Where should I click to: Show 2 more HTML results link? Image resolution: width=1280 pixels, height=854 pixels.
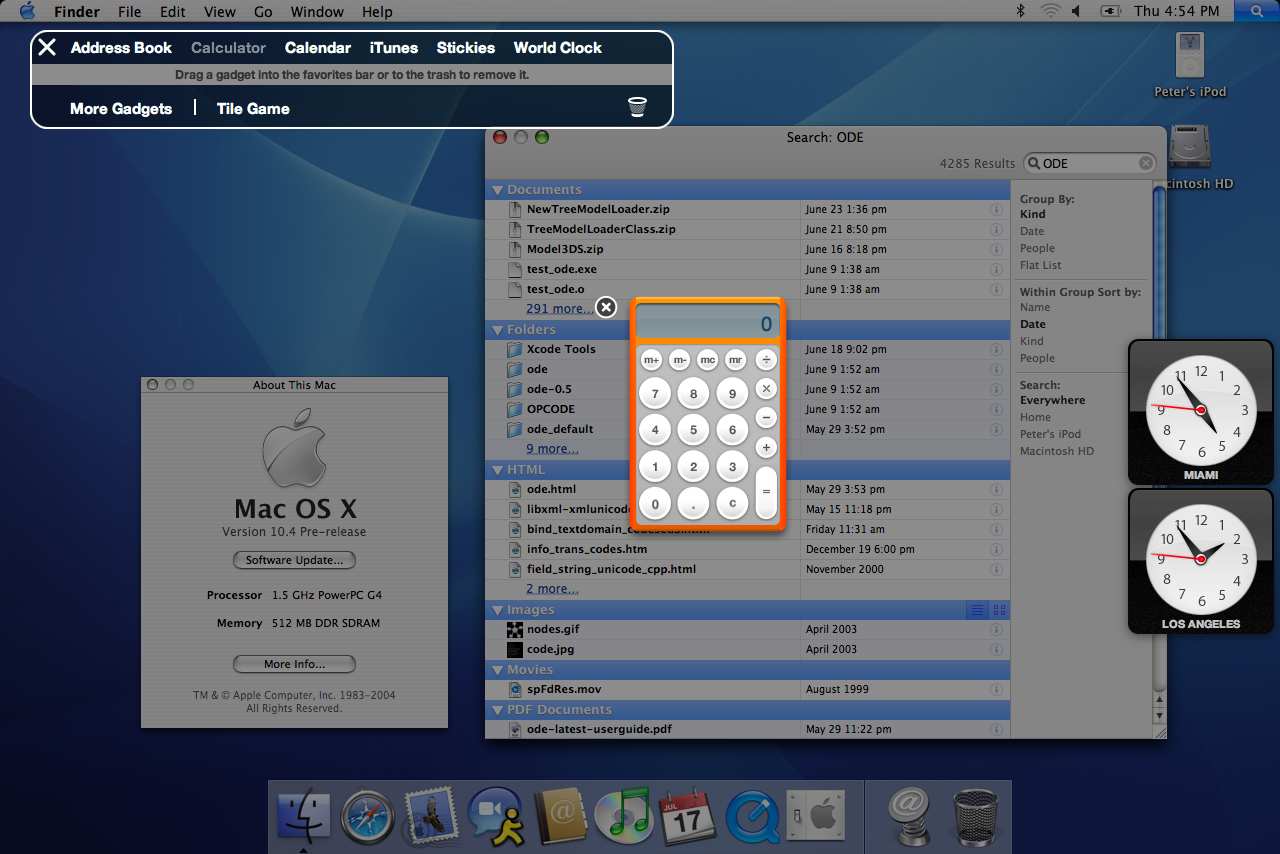(x=552, y=589)
